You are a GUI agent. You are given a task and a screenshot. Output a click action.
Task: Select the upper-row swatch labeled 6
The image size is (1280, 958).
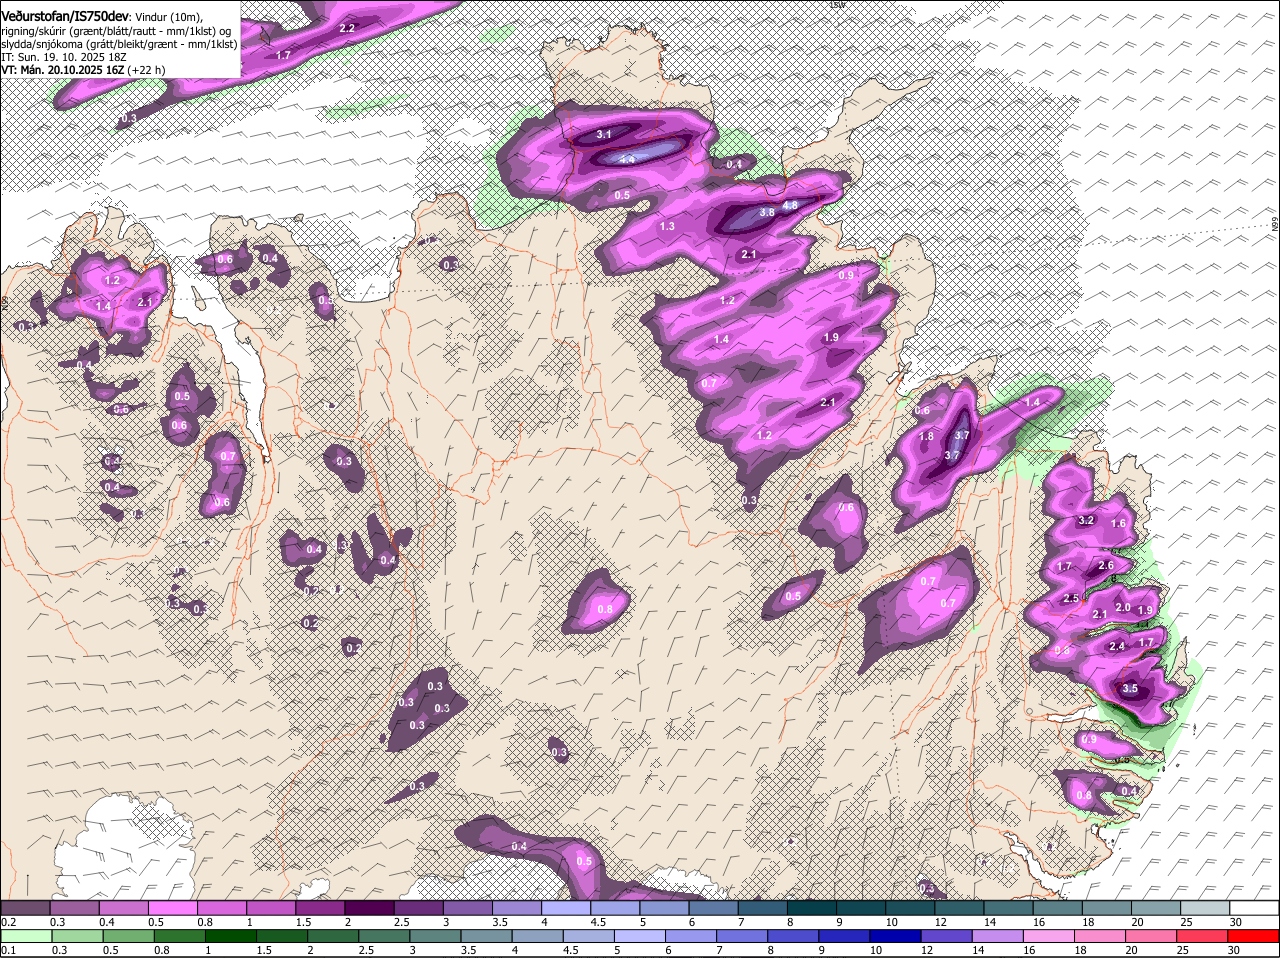(713, 908)
